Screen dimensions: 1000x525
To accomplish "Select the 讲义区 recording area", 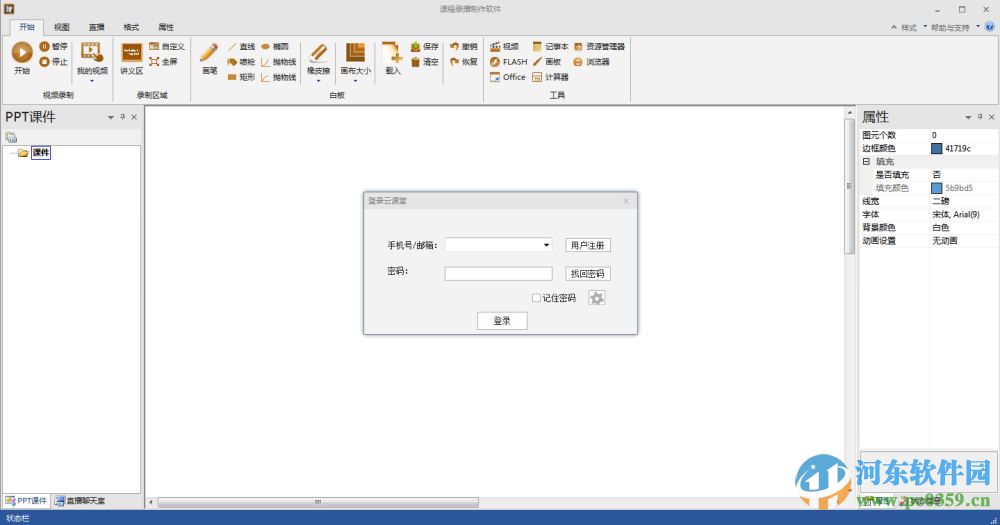I will pyautogui.click(x=131, y=59).
